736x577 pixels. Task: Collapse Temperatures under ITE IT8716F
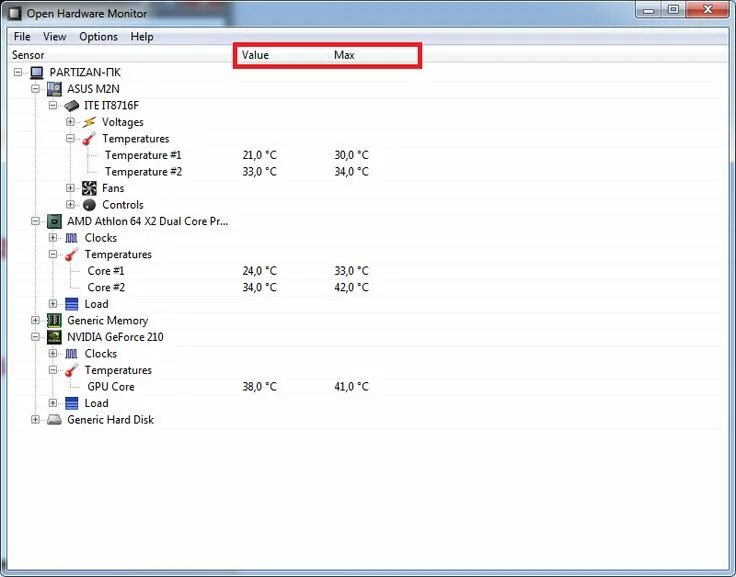point(70,138)
